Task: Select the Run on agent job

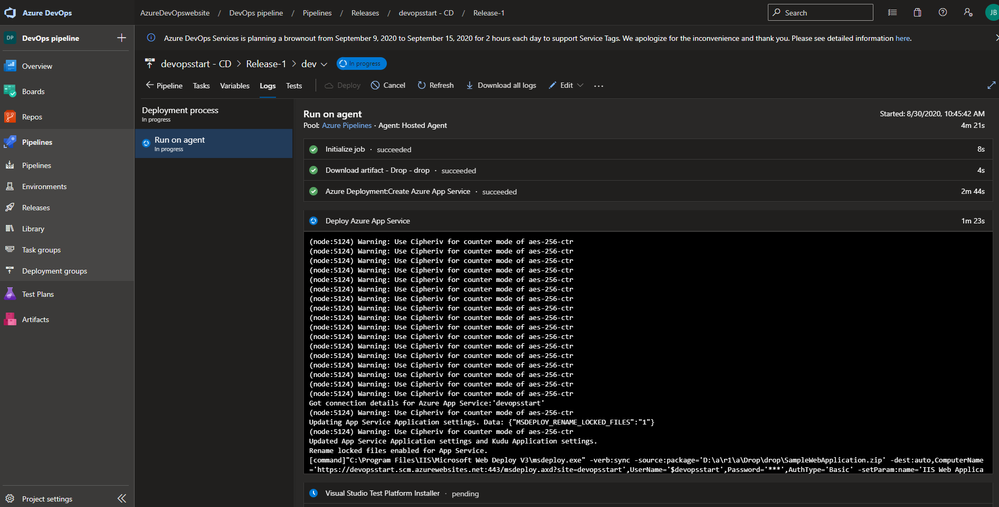Action: click(x=214, y=143)
